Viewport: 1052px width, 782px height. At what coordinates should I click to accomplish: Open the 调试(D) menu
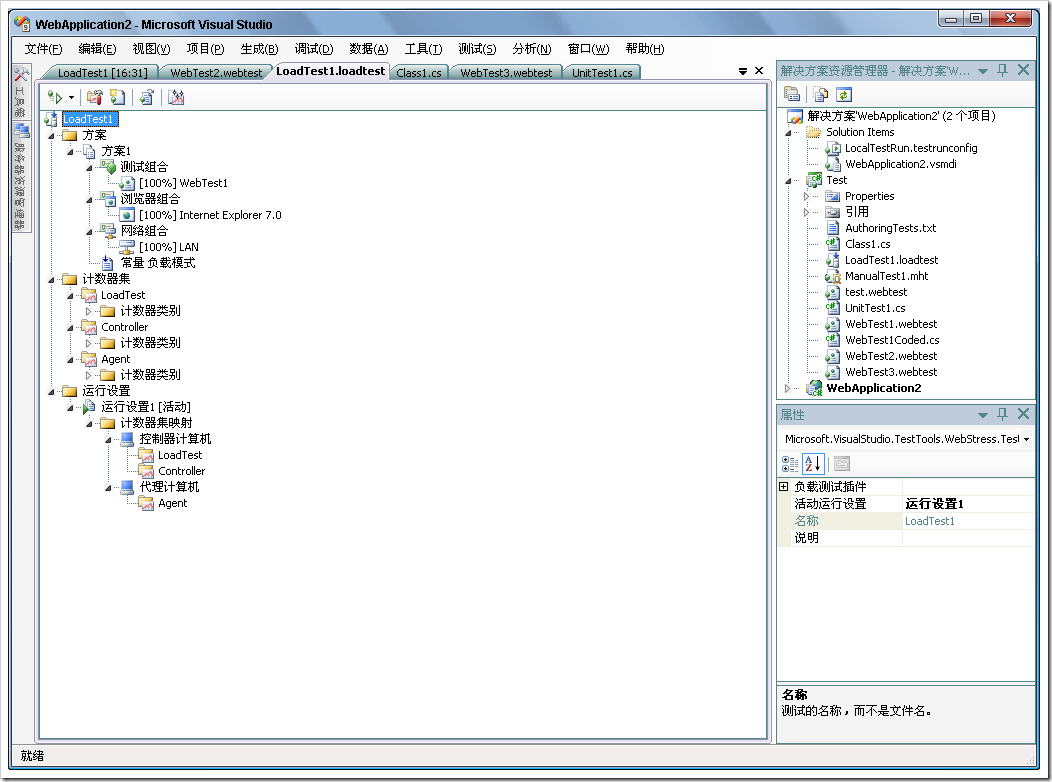pos(313,48)
